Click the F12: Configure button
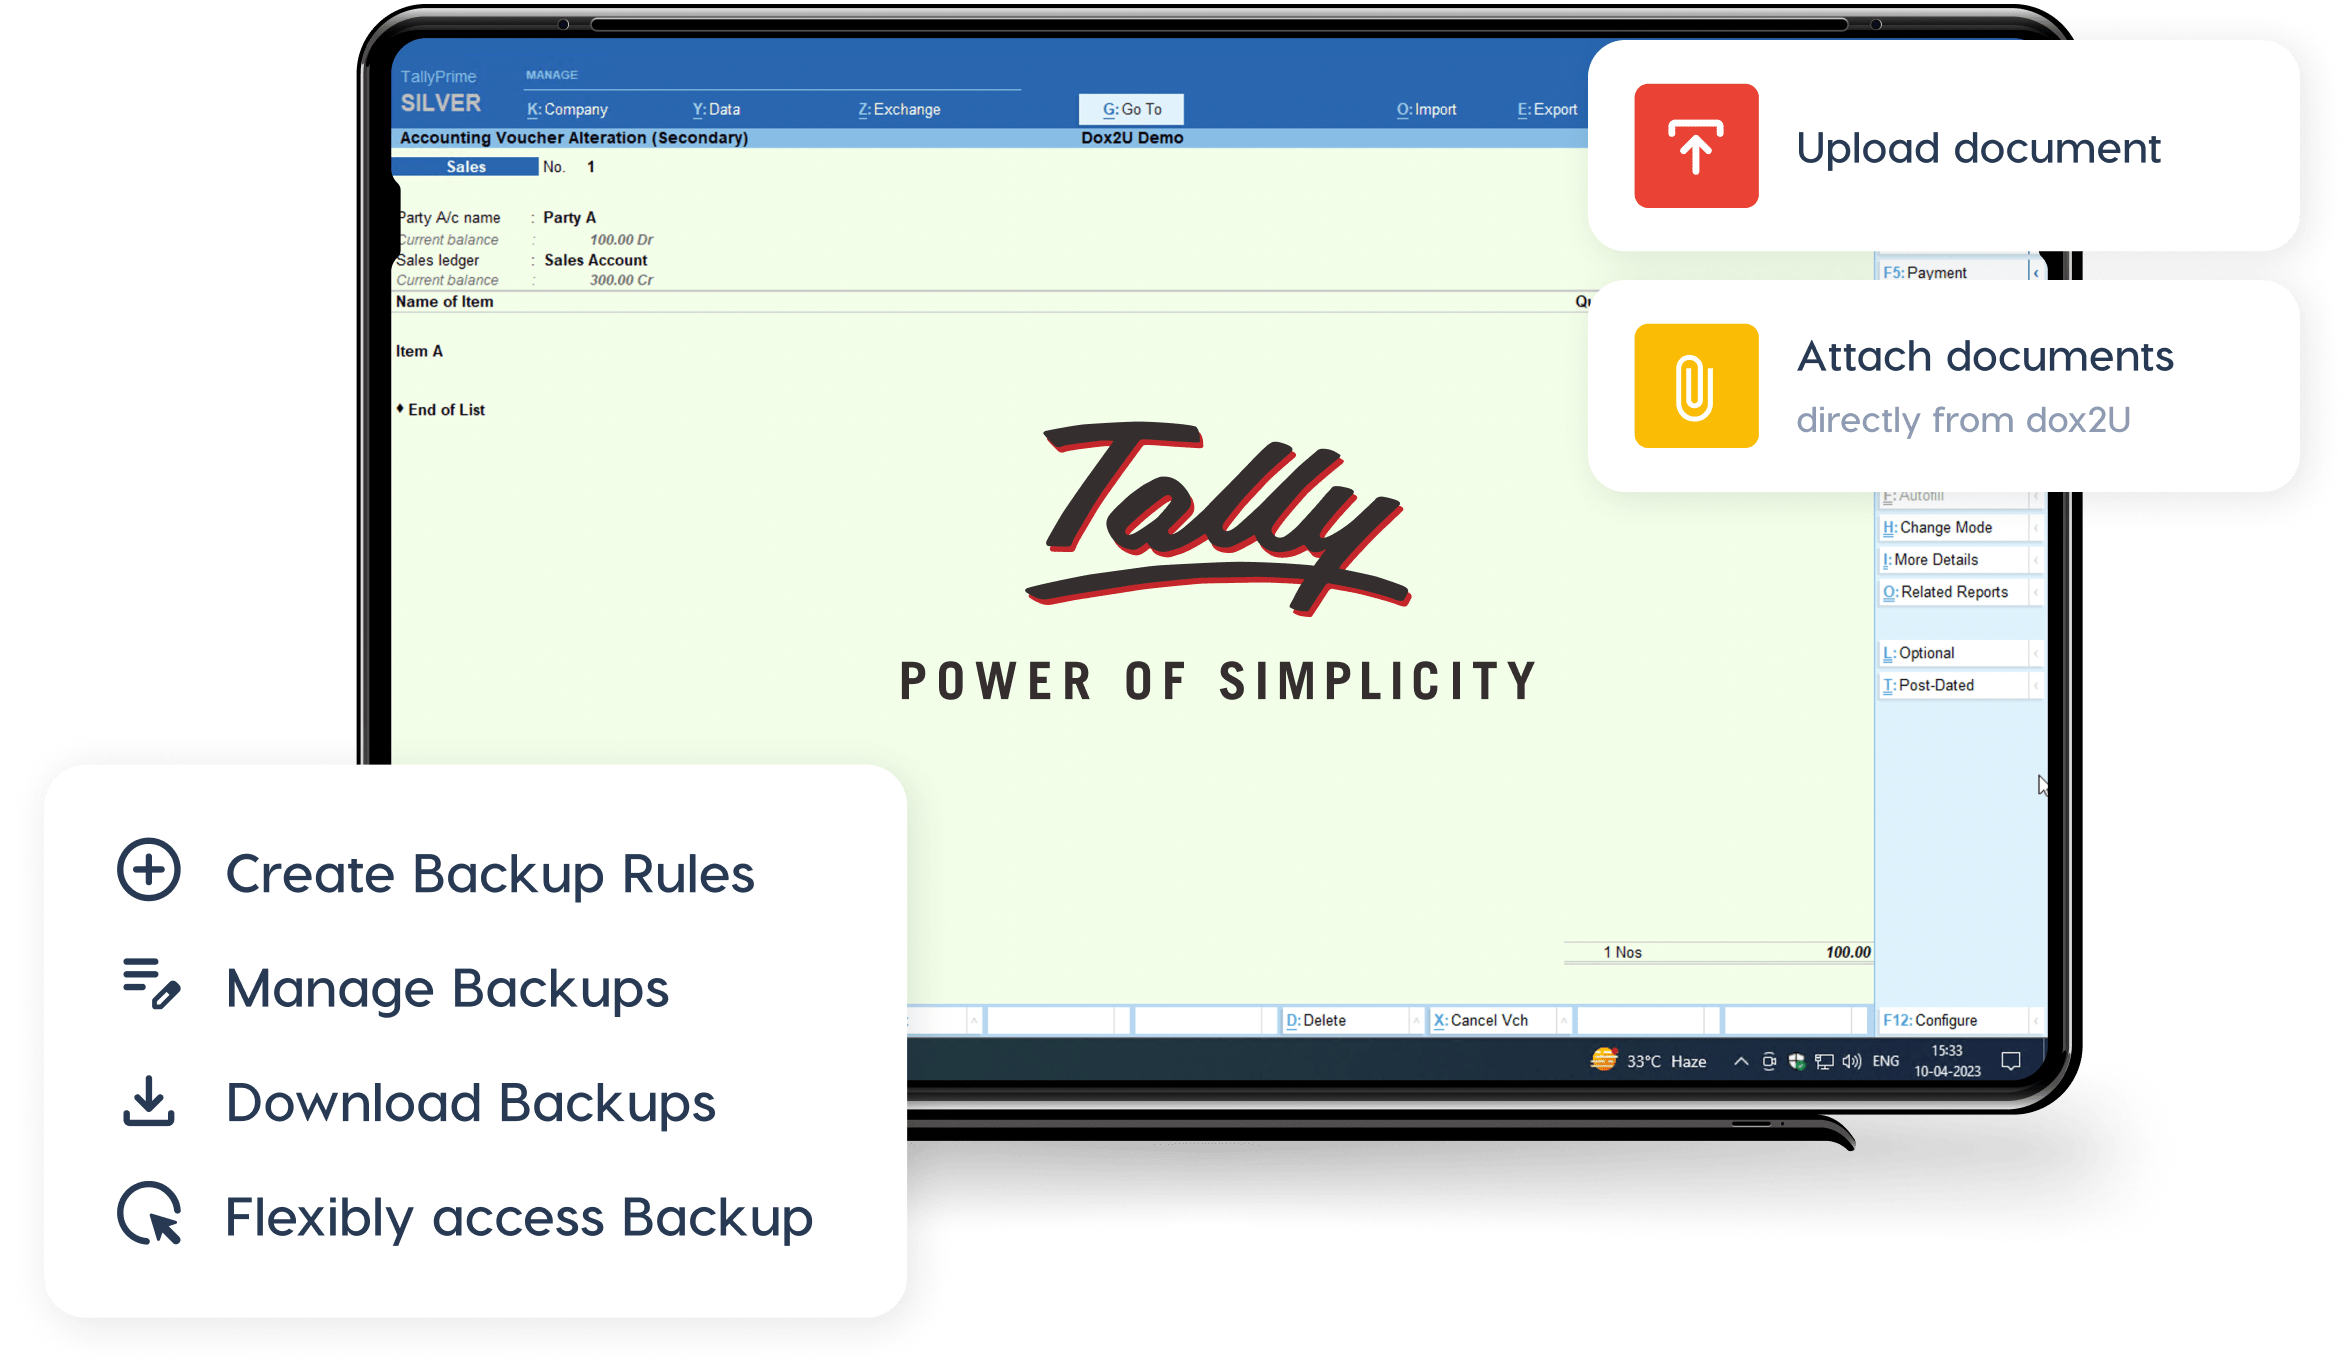2348x1371 pixels. click(1953, 1020)
